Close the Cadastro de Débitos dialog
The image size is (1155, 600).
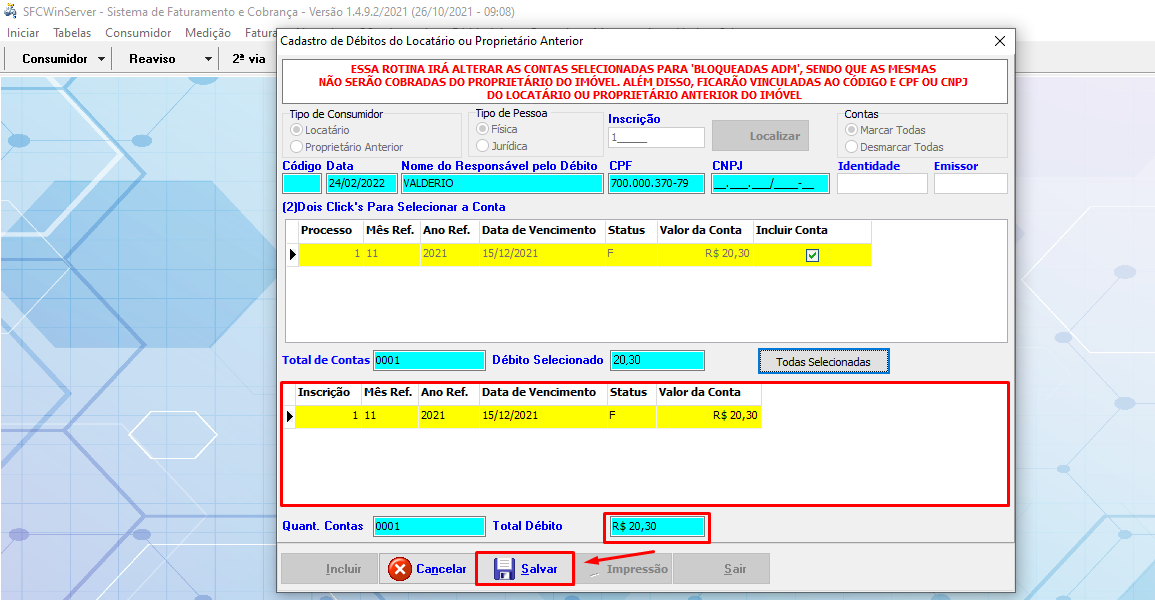click(x=999, y=41)
